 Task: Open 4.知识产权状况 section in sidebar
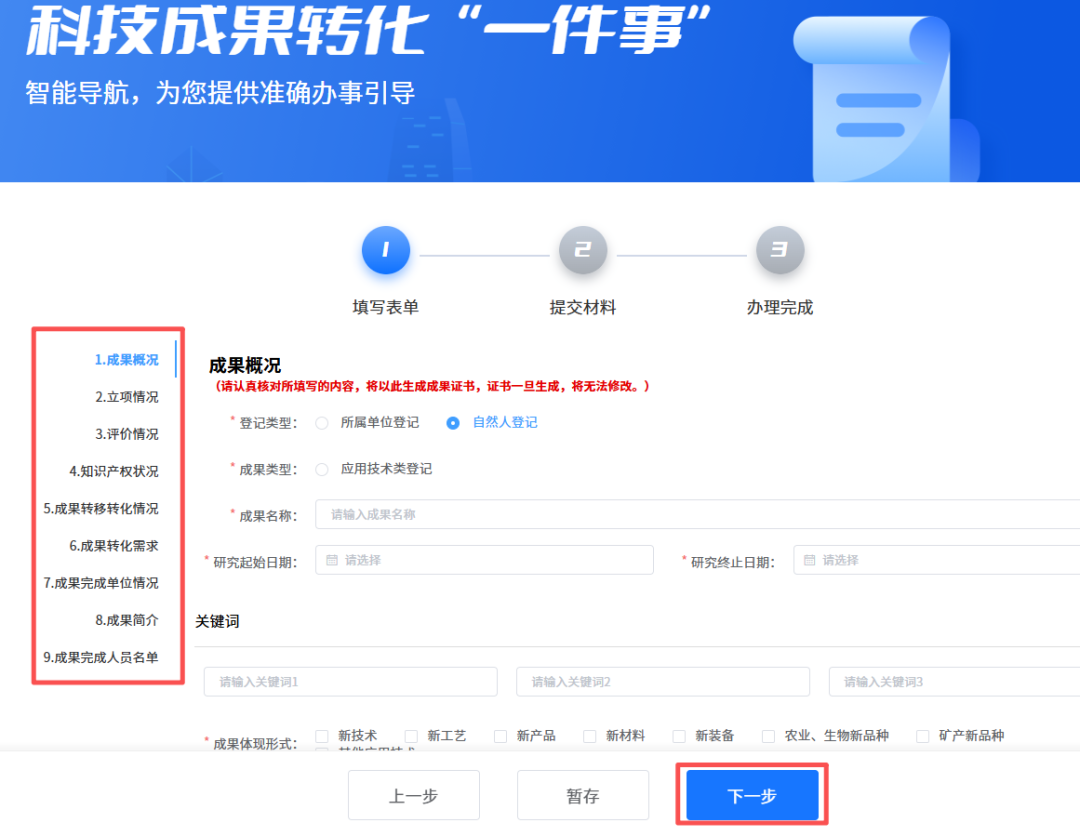click(x=113, y=471)
